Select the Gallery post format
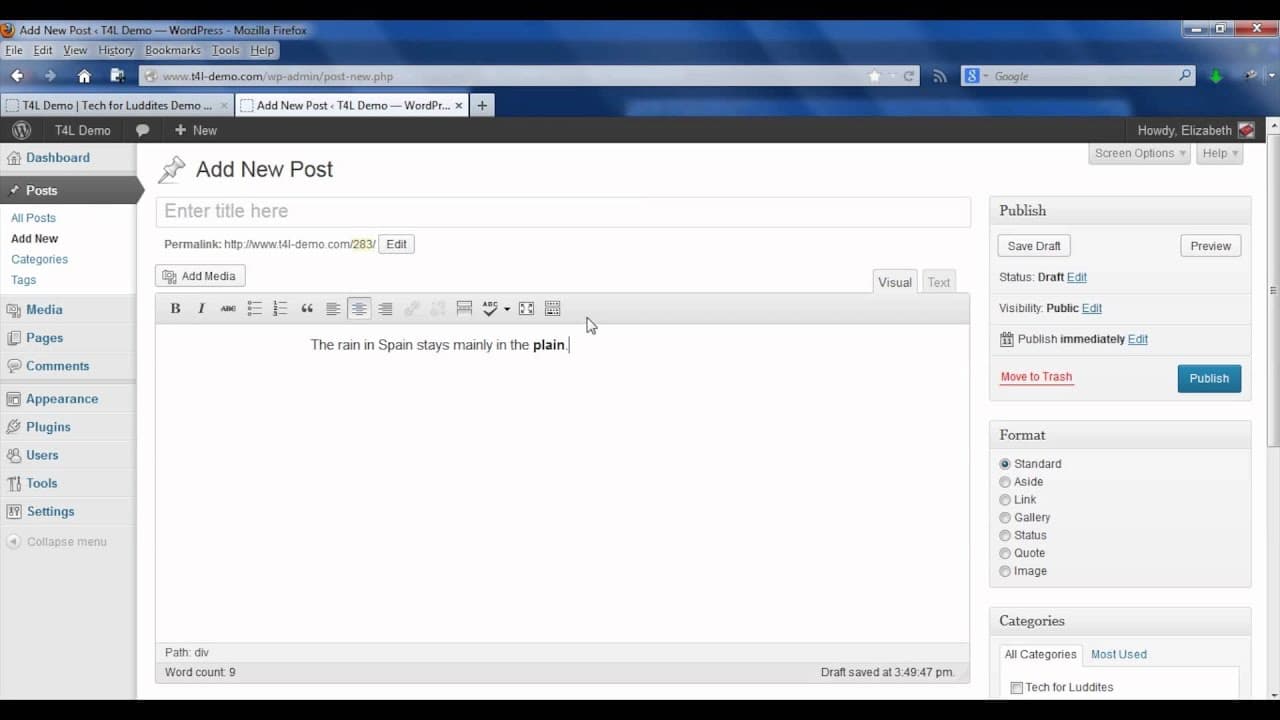This screenshot has height=720, width=1280. (1005, 518)
